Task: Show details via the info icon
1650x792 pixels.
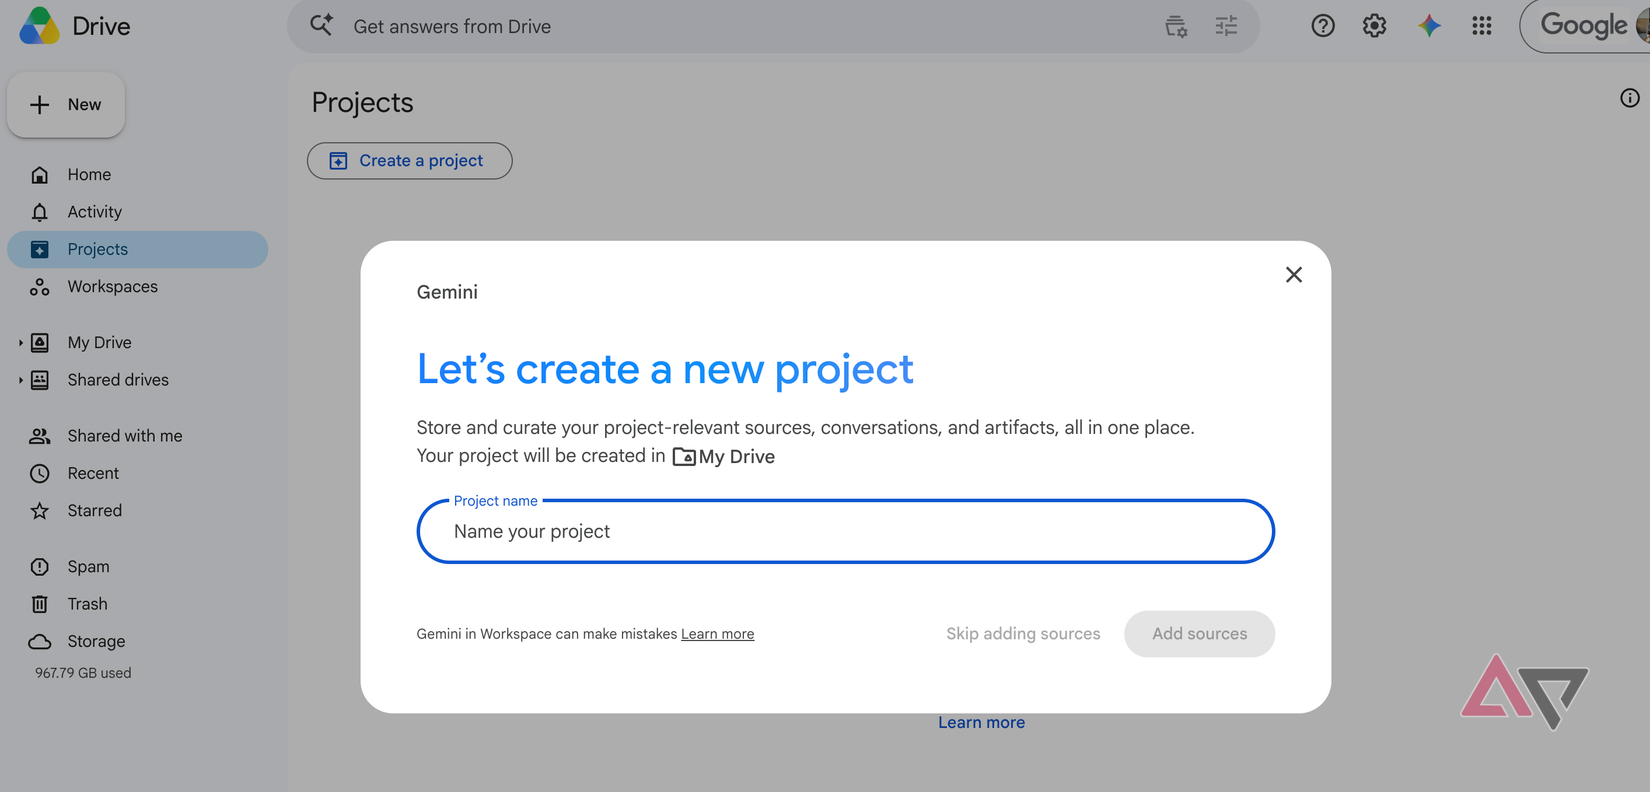Action: (1630, 98)
